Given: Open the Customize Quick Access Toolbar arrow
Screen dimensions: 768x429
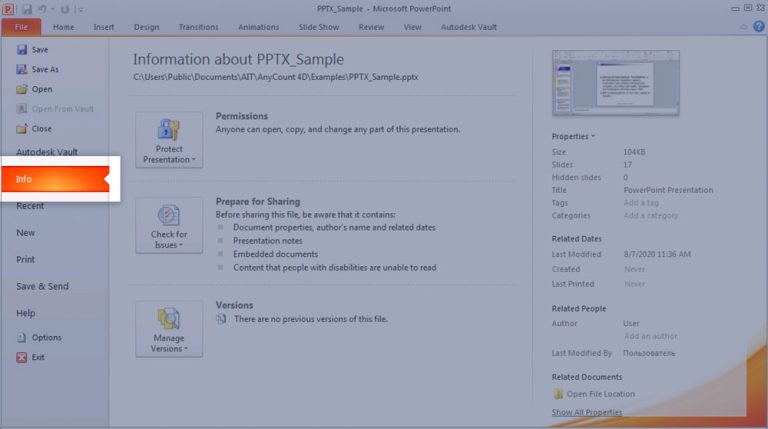Looking at the screenshot, I should coord(80,9).
